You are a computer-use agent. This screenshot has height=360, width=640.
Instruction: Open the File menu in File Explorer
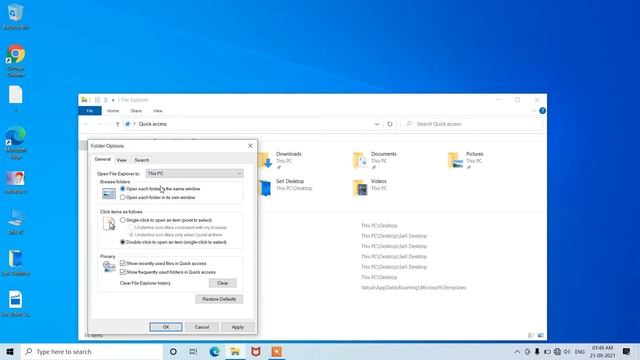tap(90, 111)
